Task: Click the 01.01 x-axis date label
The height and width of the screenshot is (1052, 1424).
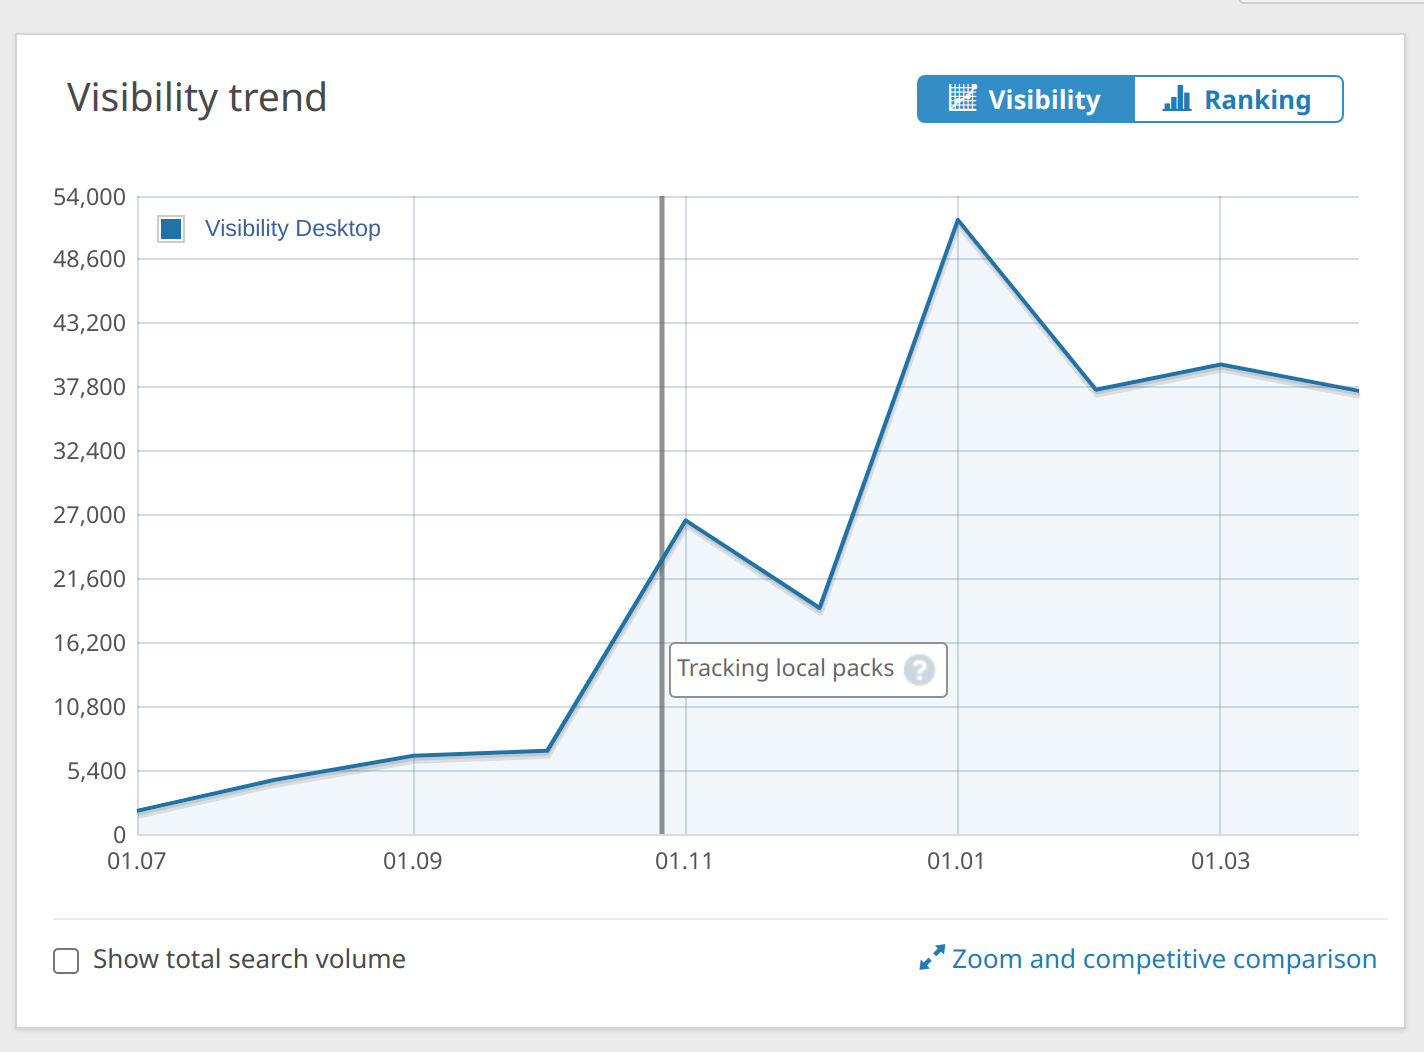Action: [956, 861]
